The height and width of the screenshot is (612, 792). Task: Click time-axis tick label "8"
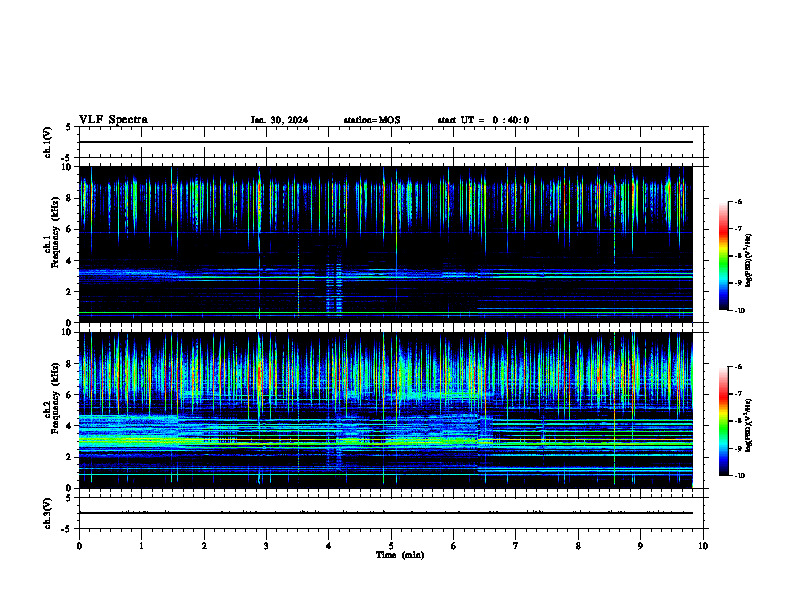578,546
